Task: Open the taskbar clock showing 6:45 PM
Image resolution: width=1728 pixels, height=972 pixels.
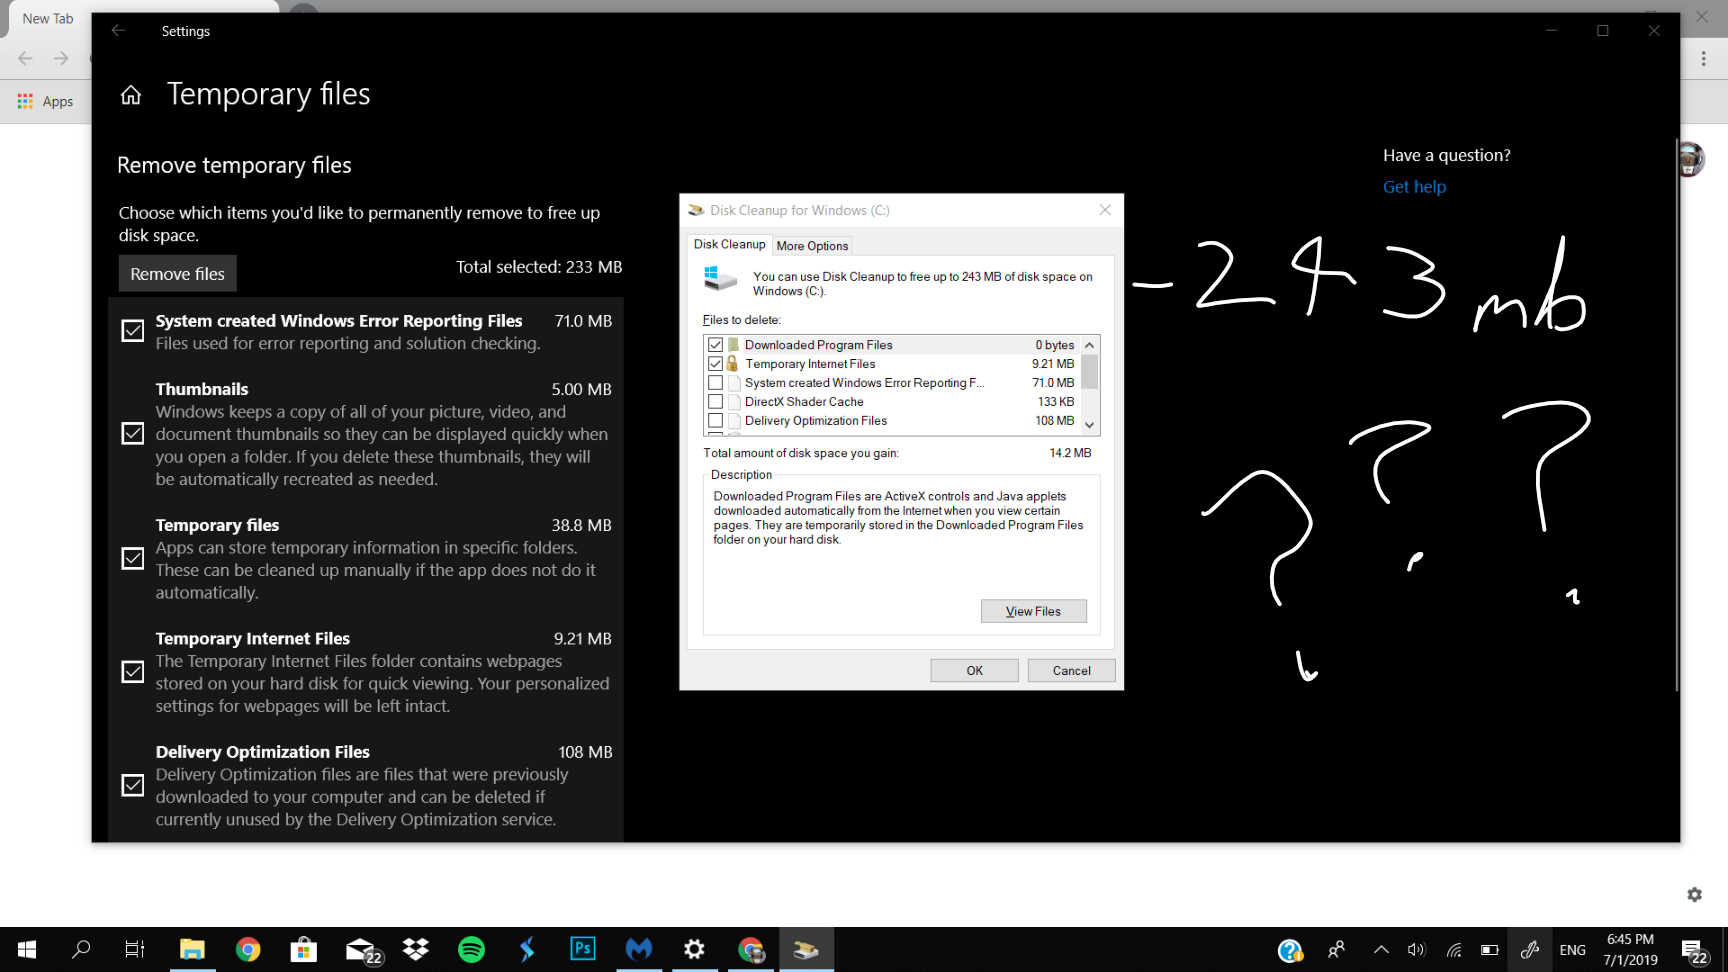Action: 1630,950
